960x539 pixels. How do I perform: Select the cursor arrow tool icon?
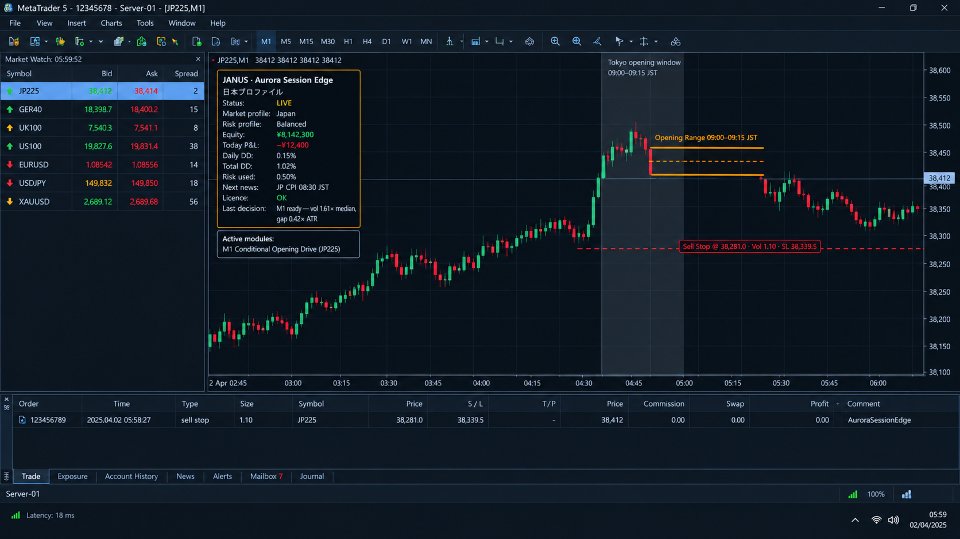619,42
